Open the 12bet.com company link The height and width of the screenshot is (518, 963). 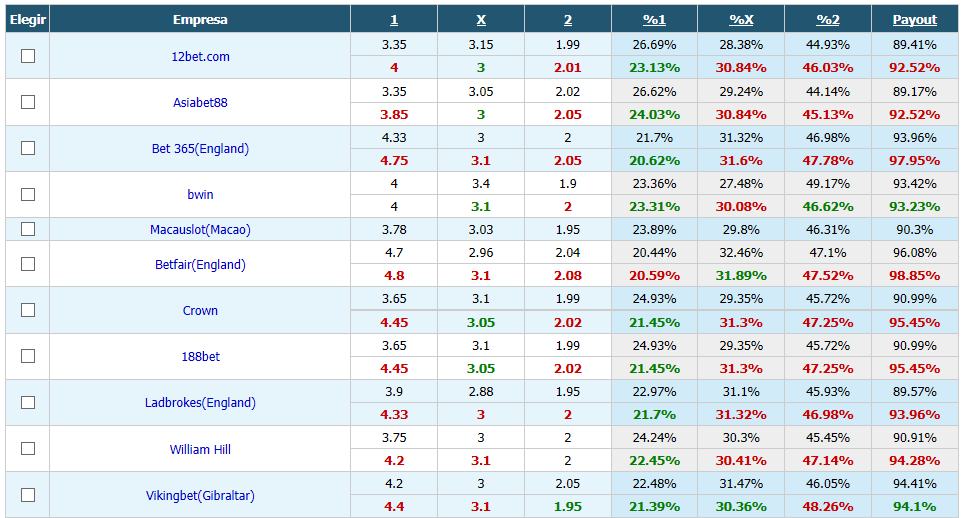[200, 57]
